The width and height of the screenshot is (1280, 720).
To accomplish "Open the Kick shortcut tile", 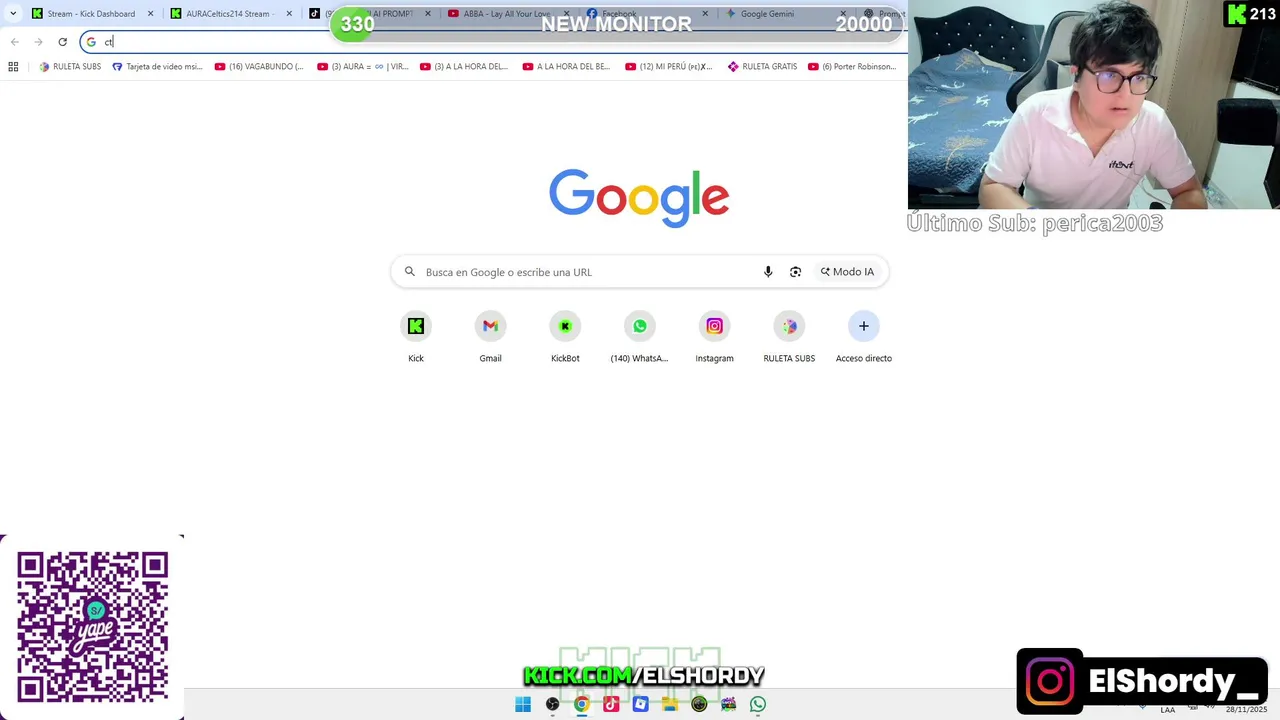I will (416, 337).
